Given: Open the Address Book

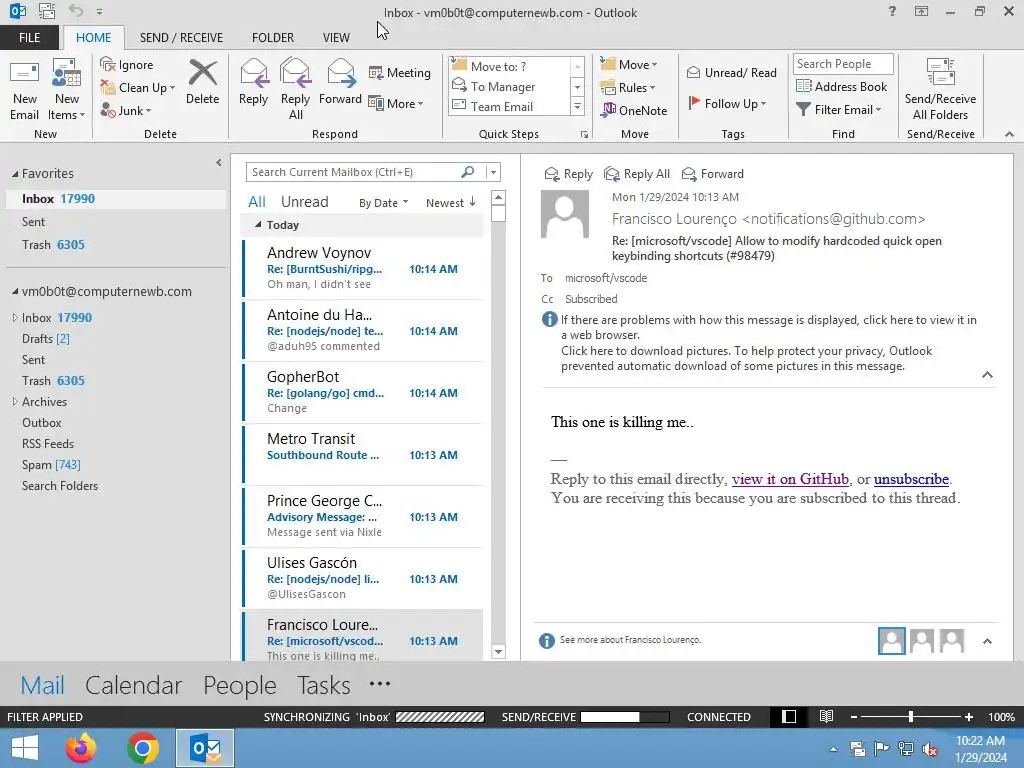Looking at the screenshot, I should 842,86.
